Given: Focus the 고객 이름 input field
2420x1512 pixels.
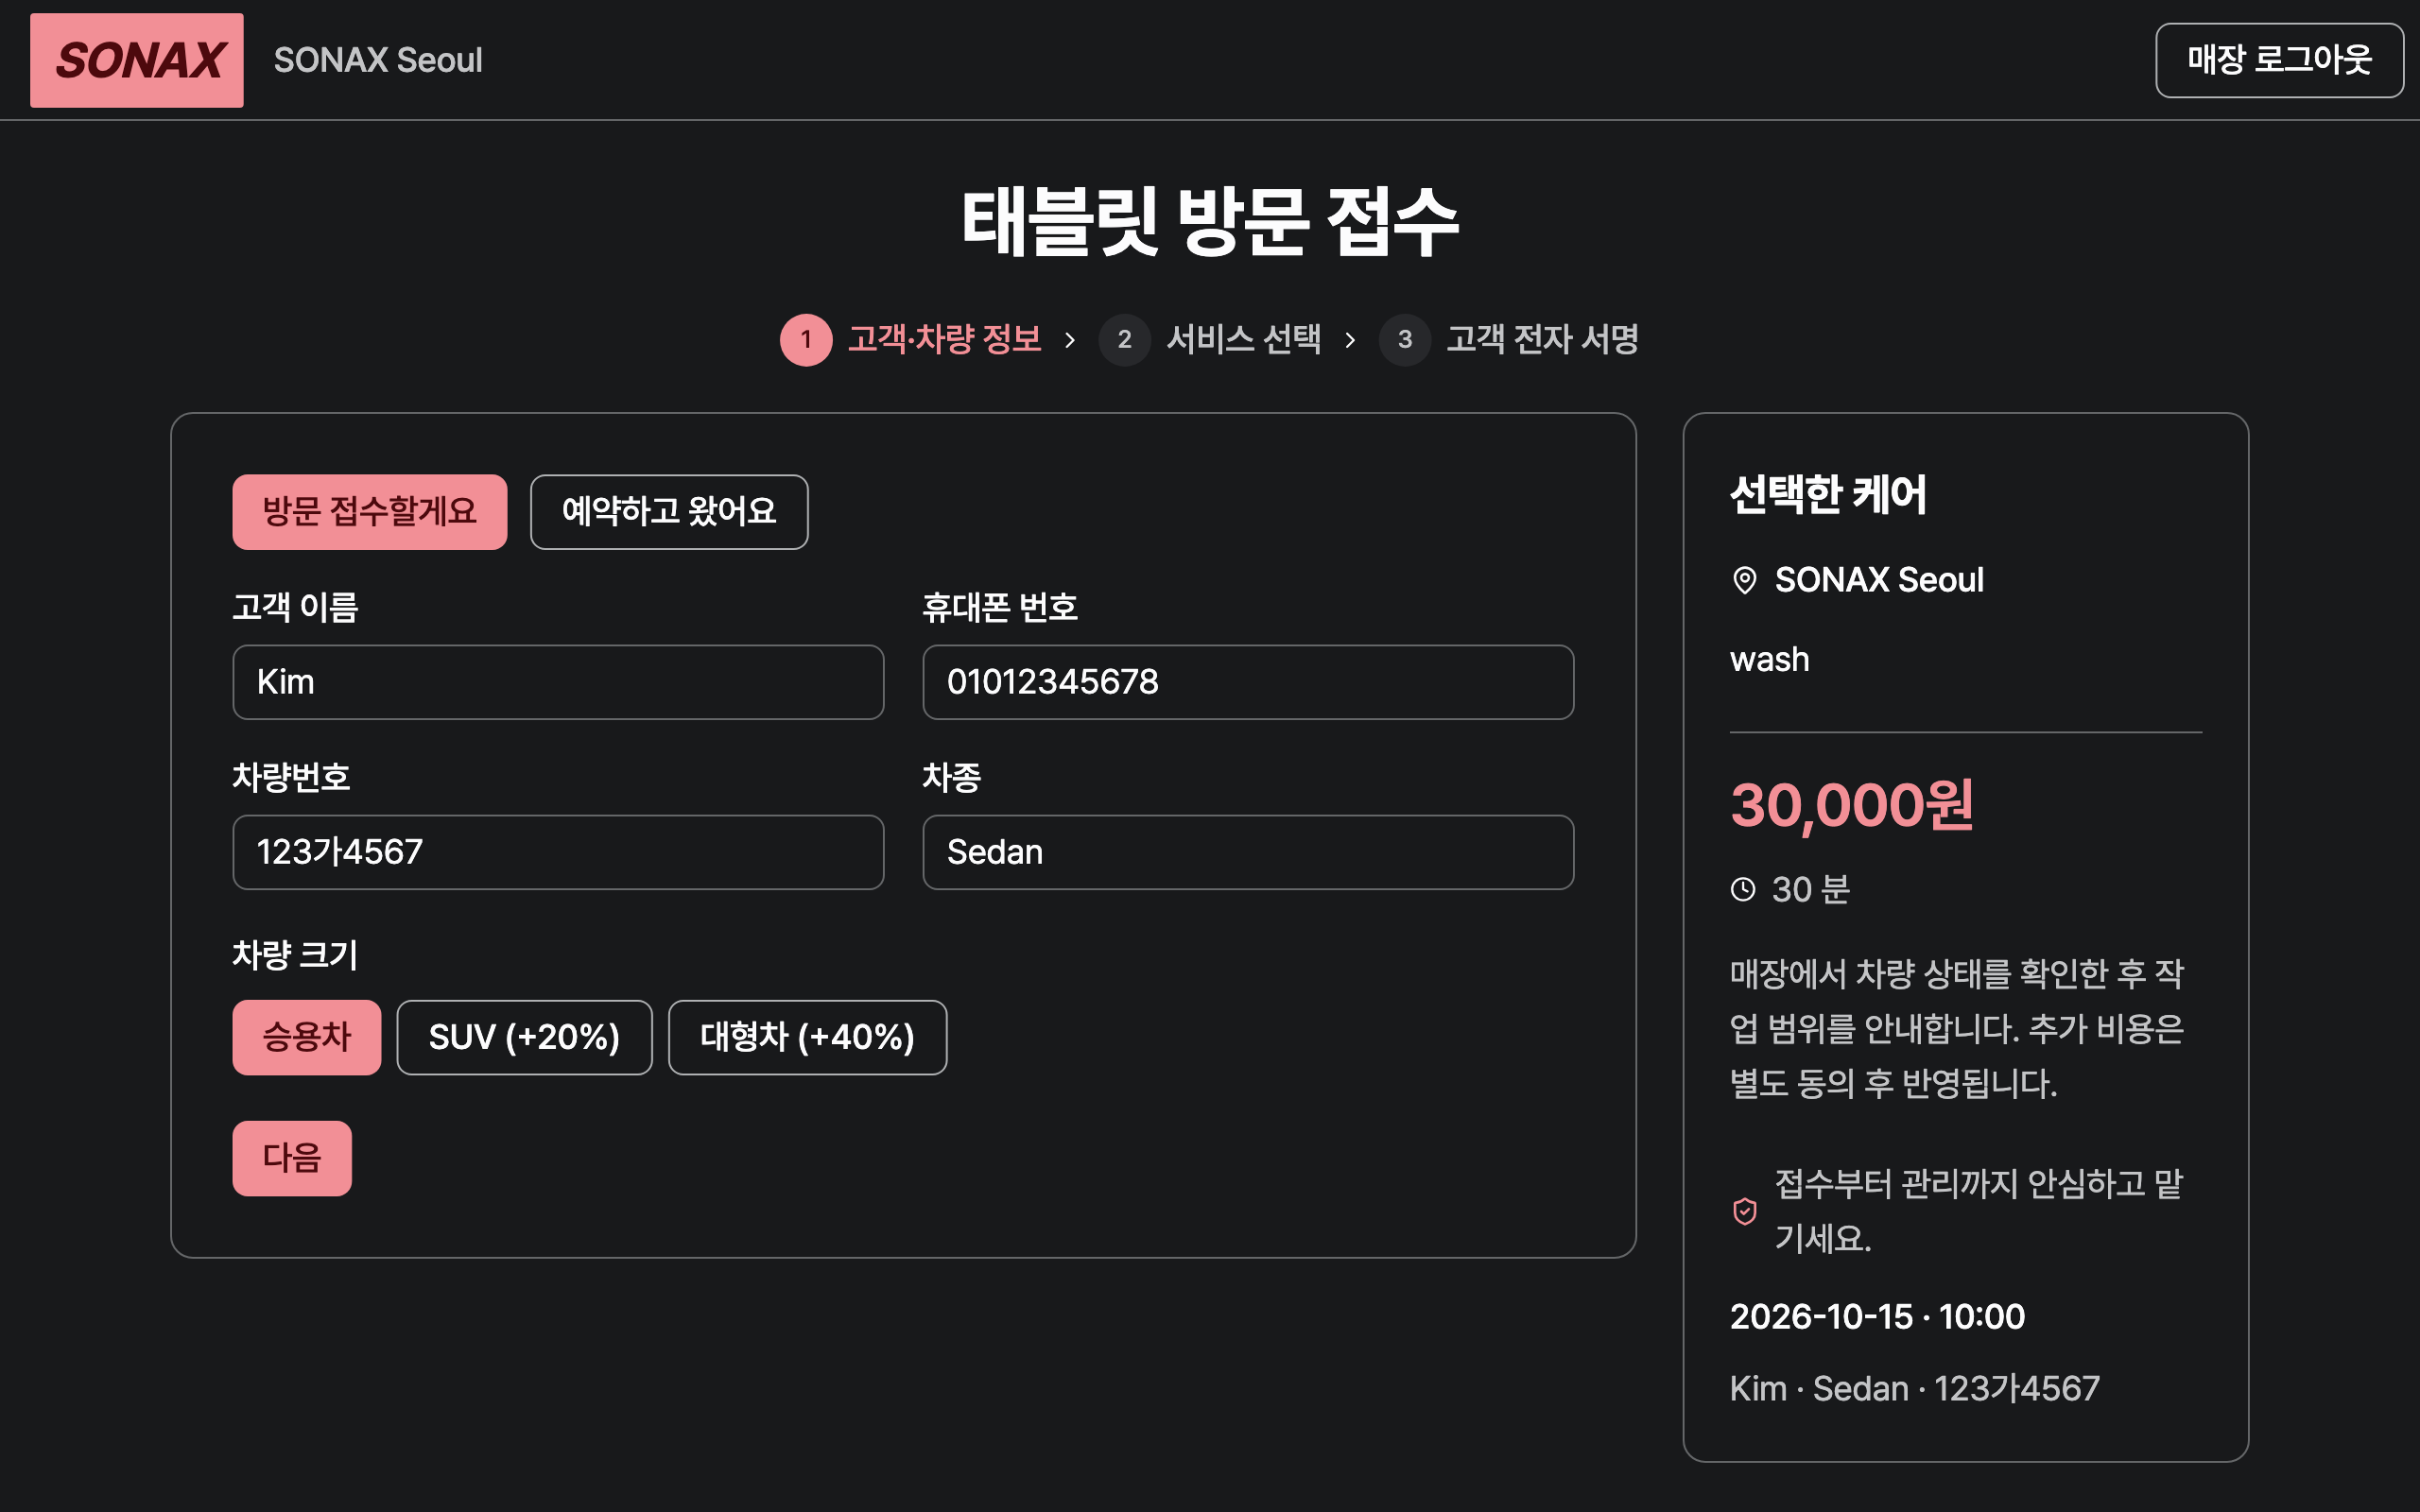Looking at the screenshot, I should click(558, 682).
